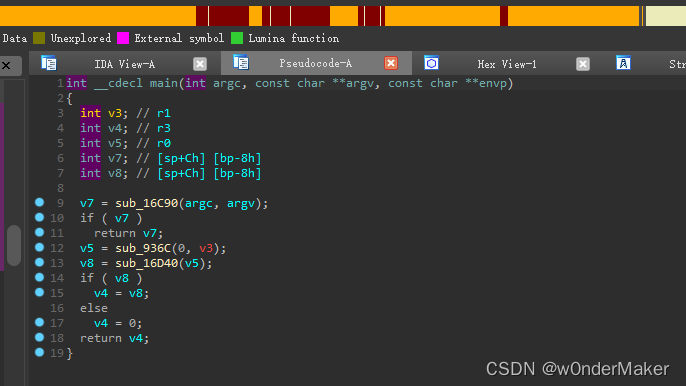Toggle breakpoint dot on line 11
The width and height of the screenshot is (686, 386).
pyautogui.click(x=39, y=232)
